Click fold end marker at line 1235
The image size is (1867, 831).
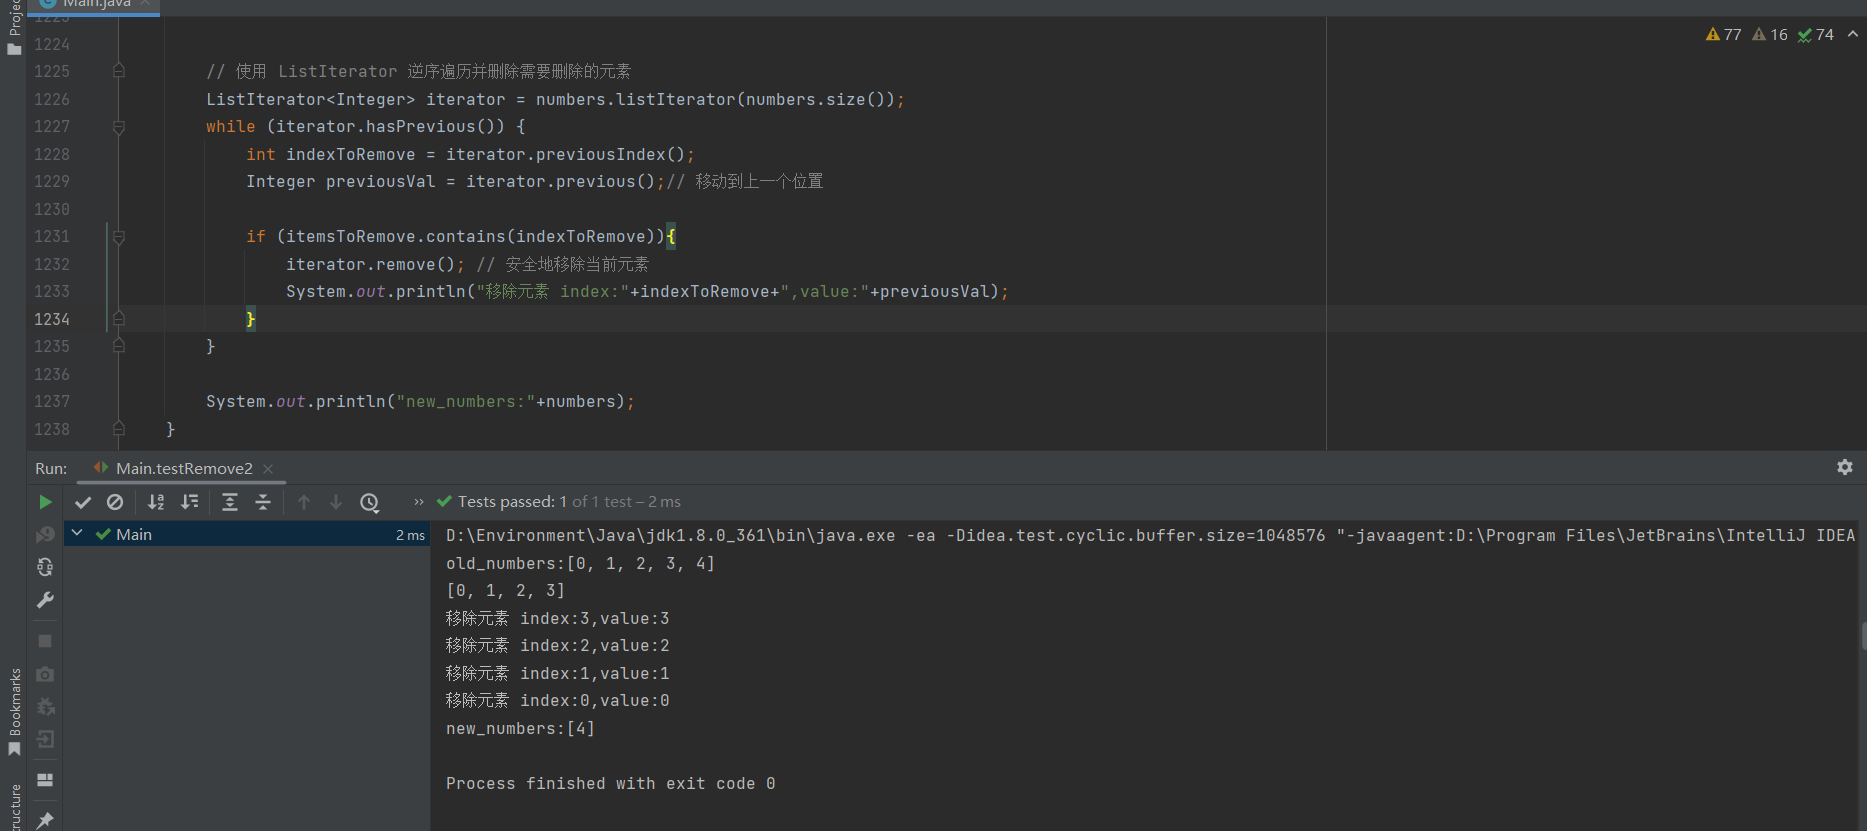click(119, 346)
